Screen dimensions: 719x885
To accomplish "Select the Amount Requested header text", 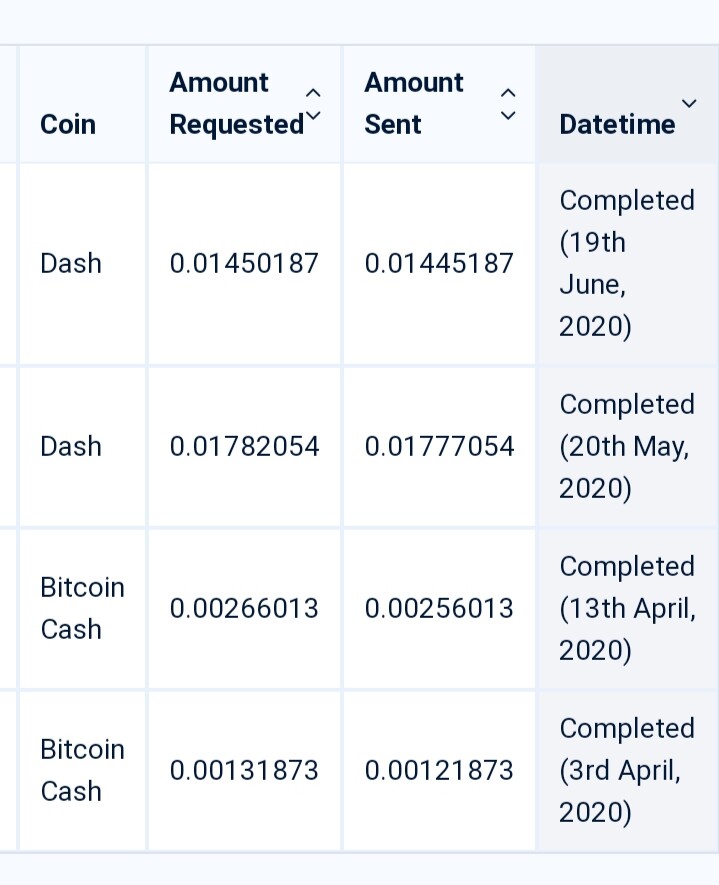I will [x=236, y=104].
